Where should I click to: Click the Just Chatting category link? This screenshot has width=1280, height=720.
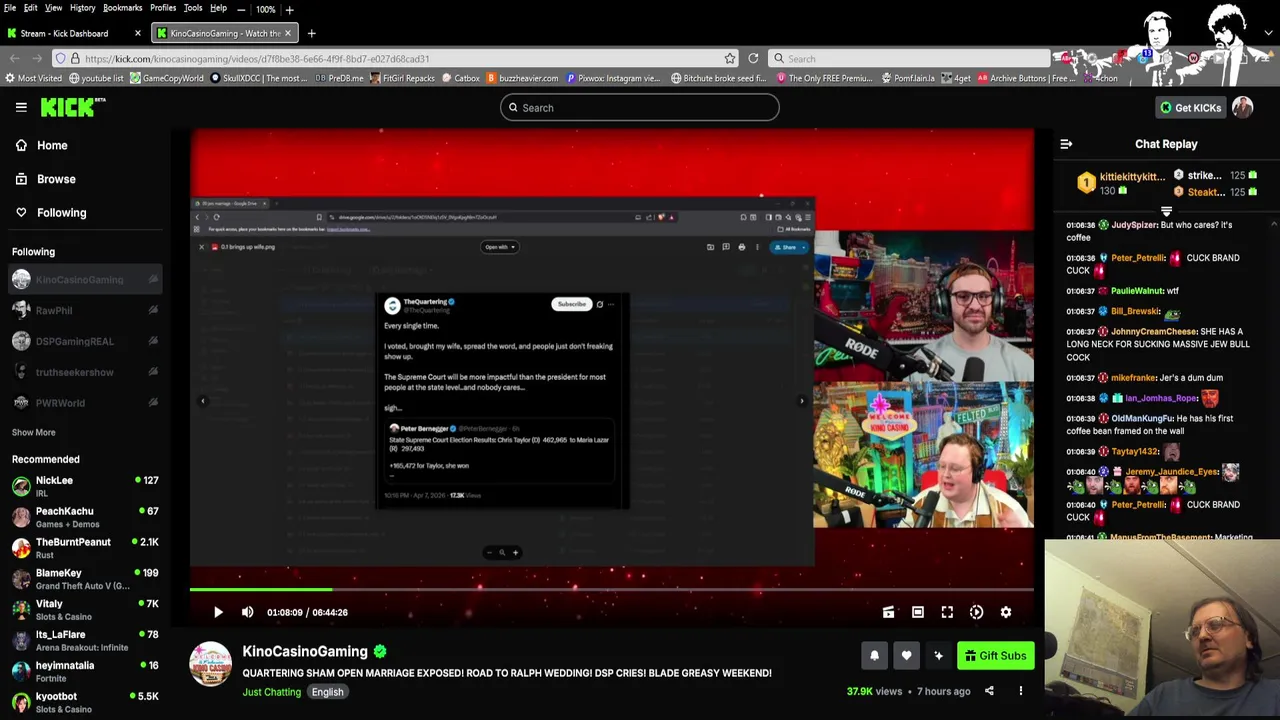point(271,692)
